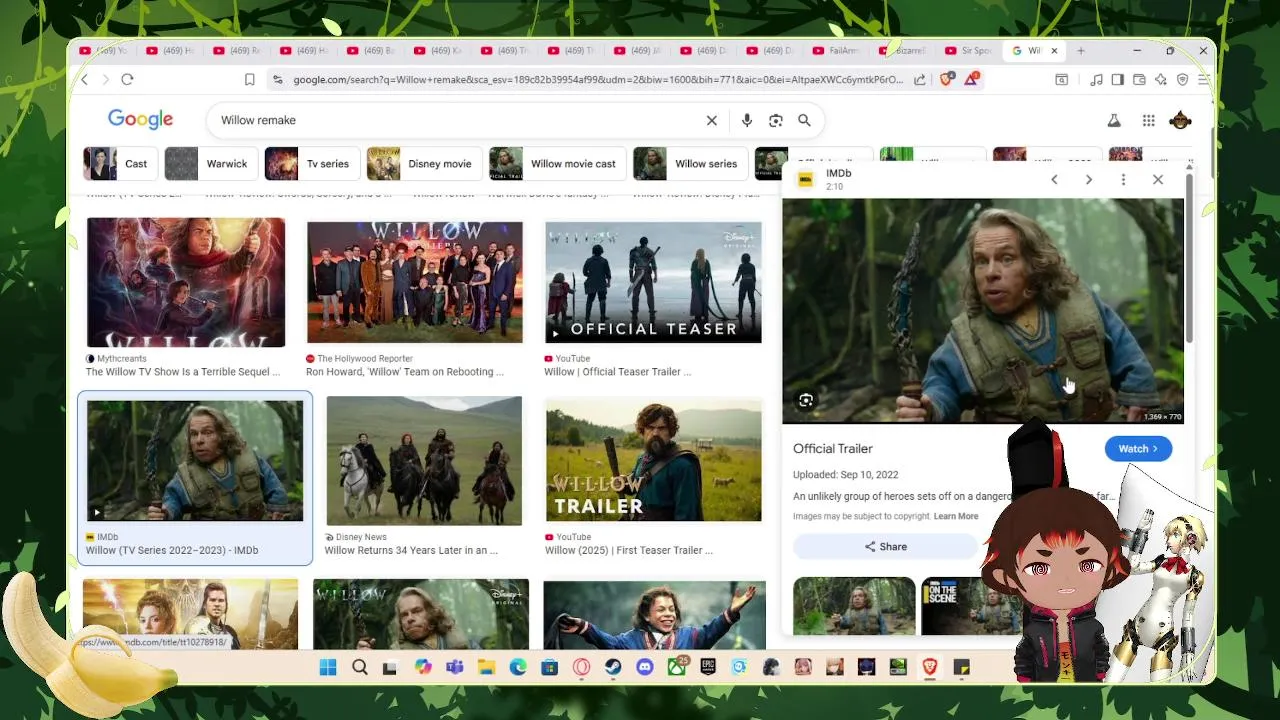Screen dimensions: 1280x720
Task: Open the preview panel three-dot options
Action: [1123, 180]
